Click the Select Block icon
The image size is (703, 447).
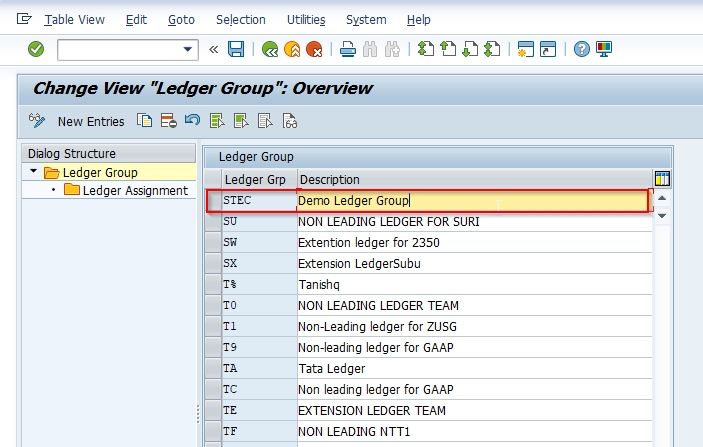click(x=241, y=121)
